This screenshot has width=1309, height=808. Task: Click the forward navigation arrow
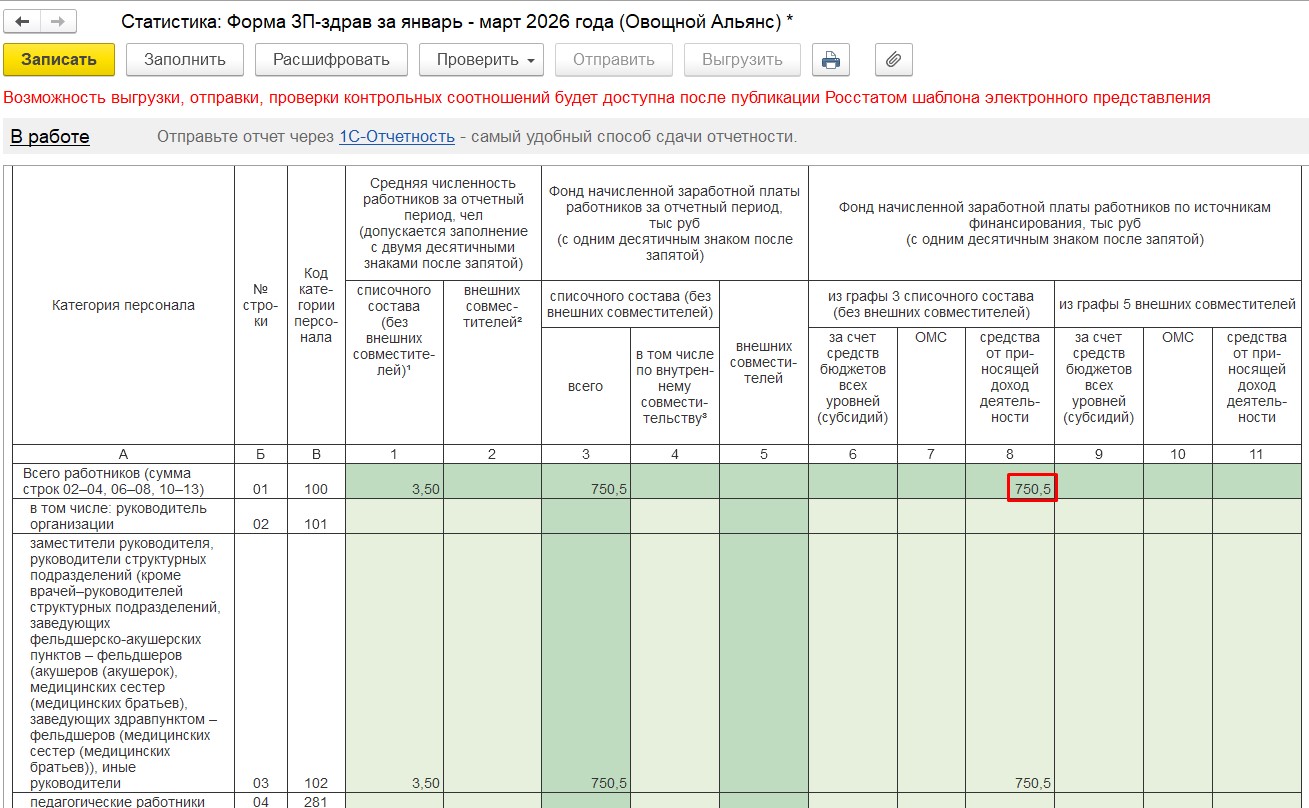coord(57,22)
